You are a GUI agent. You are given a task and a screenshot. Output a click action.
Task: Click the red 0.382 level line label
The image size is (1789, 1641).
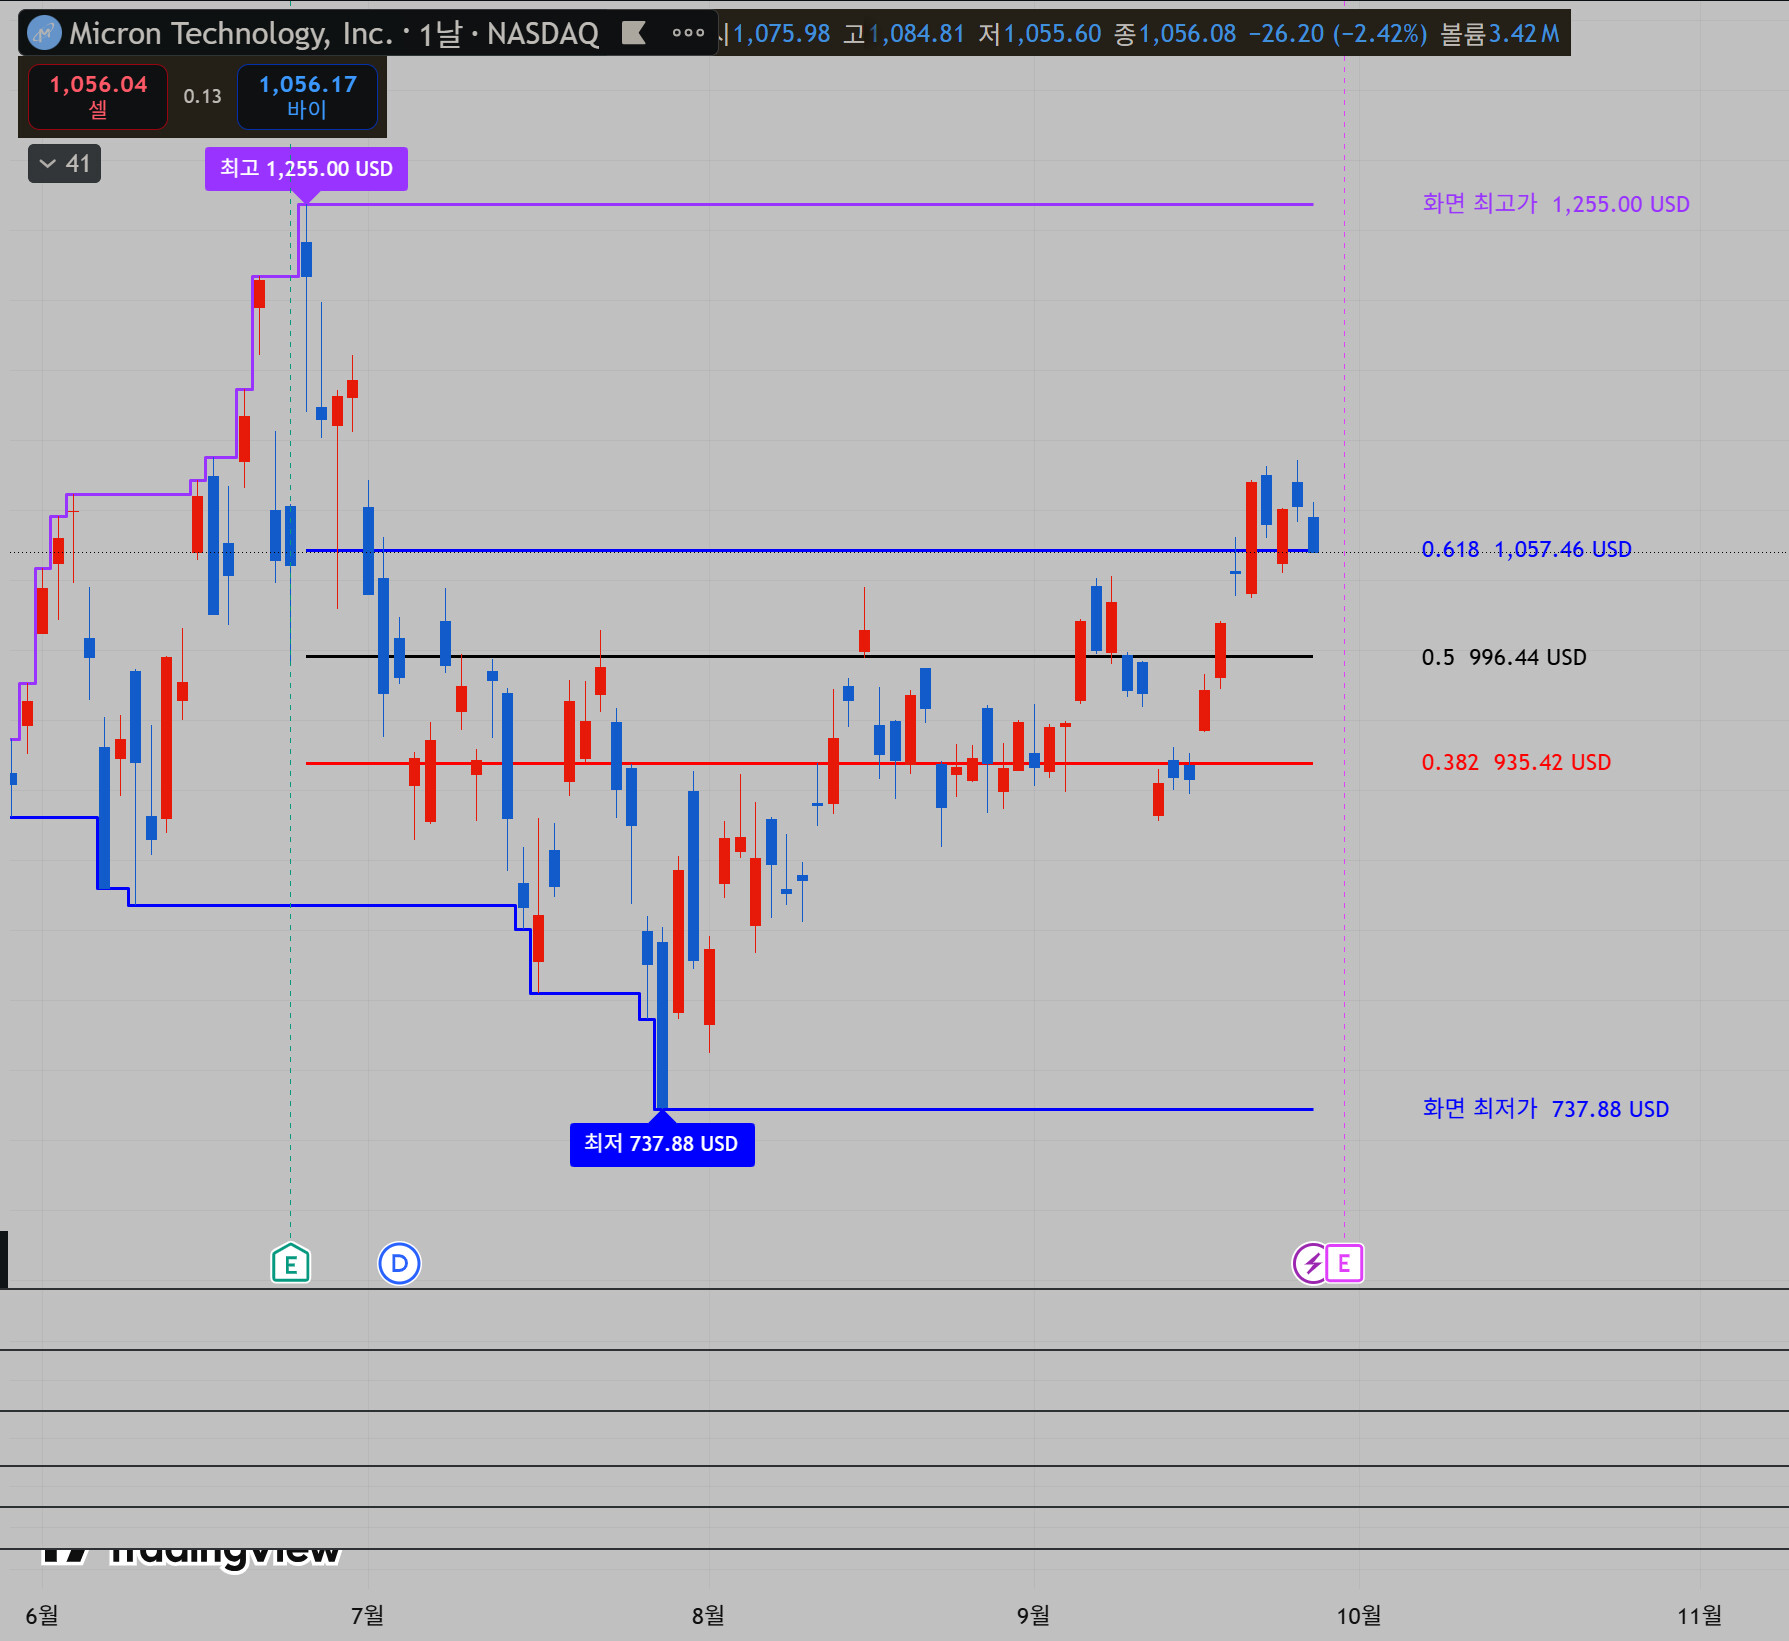[x=1516, y=762]
